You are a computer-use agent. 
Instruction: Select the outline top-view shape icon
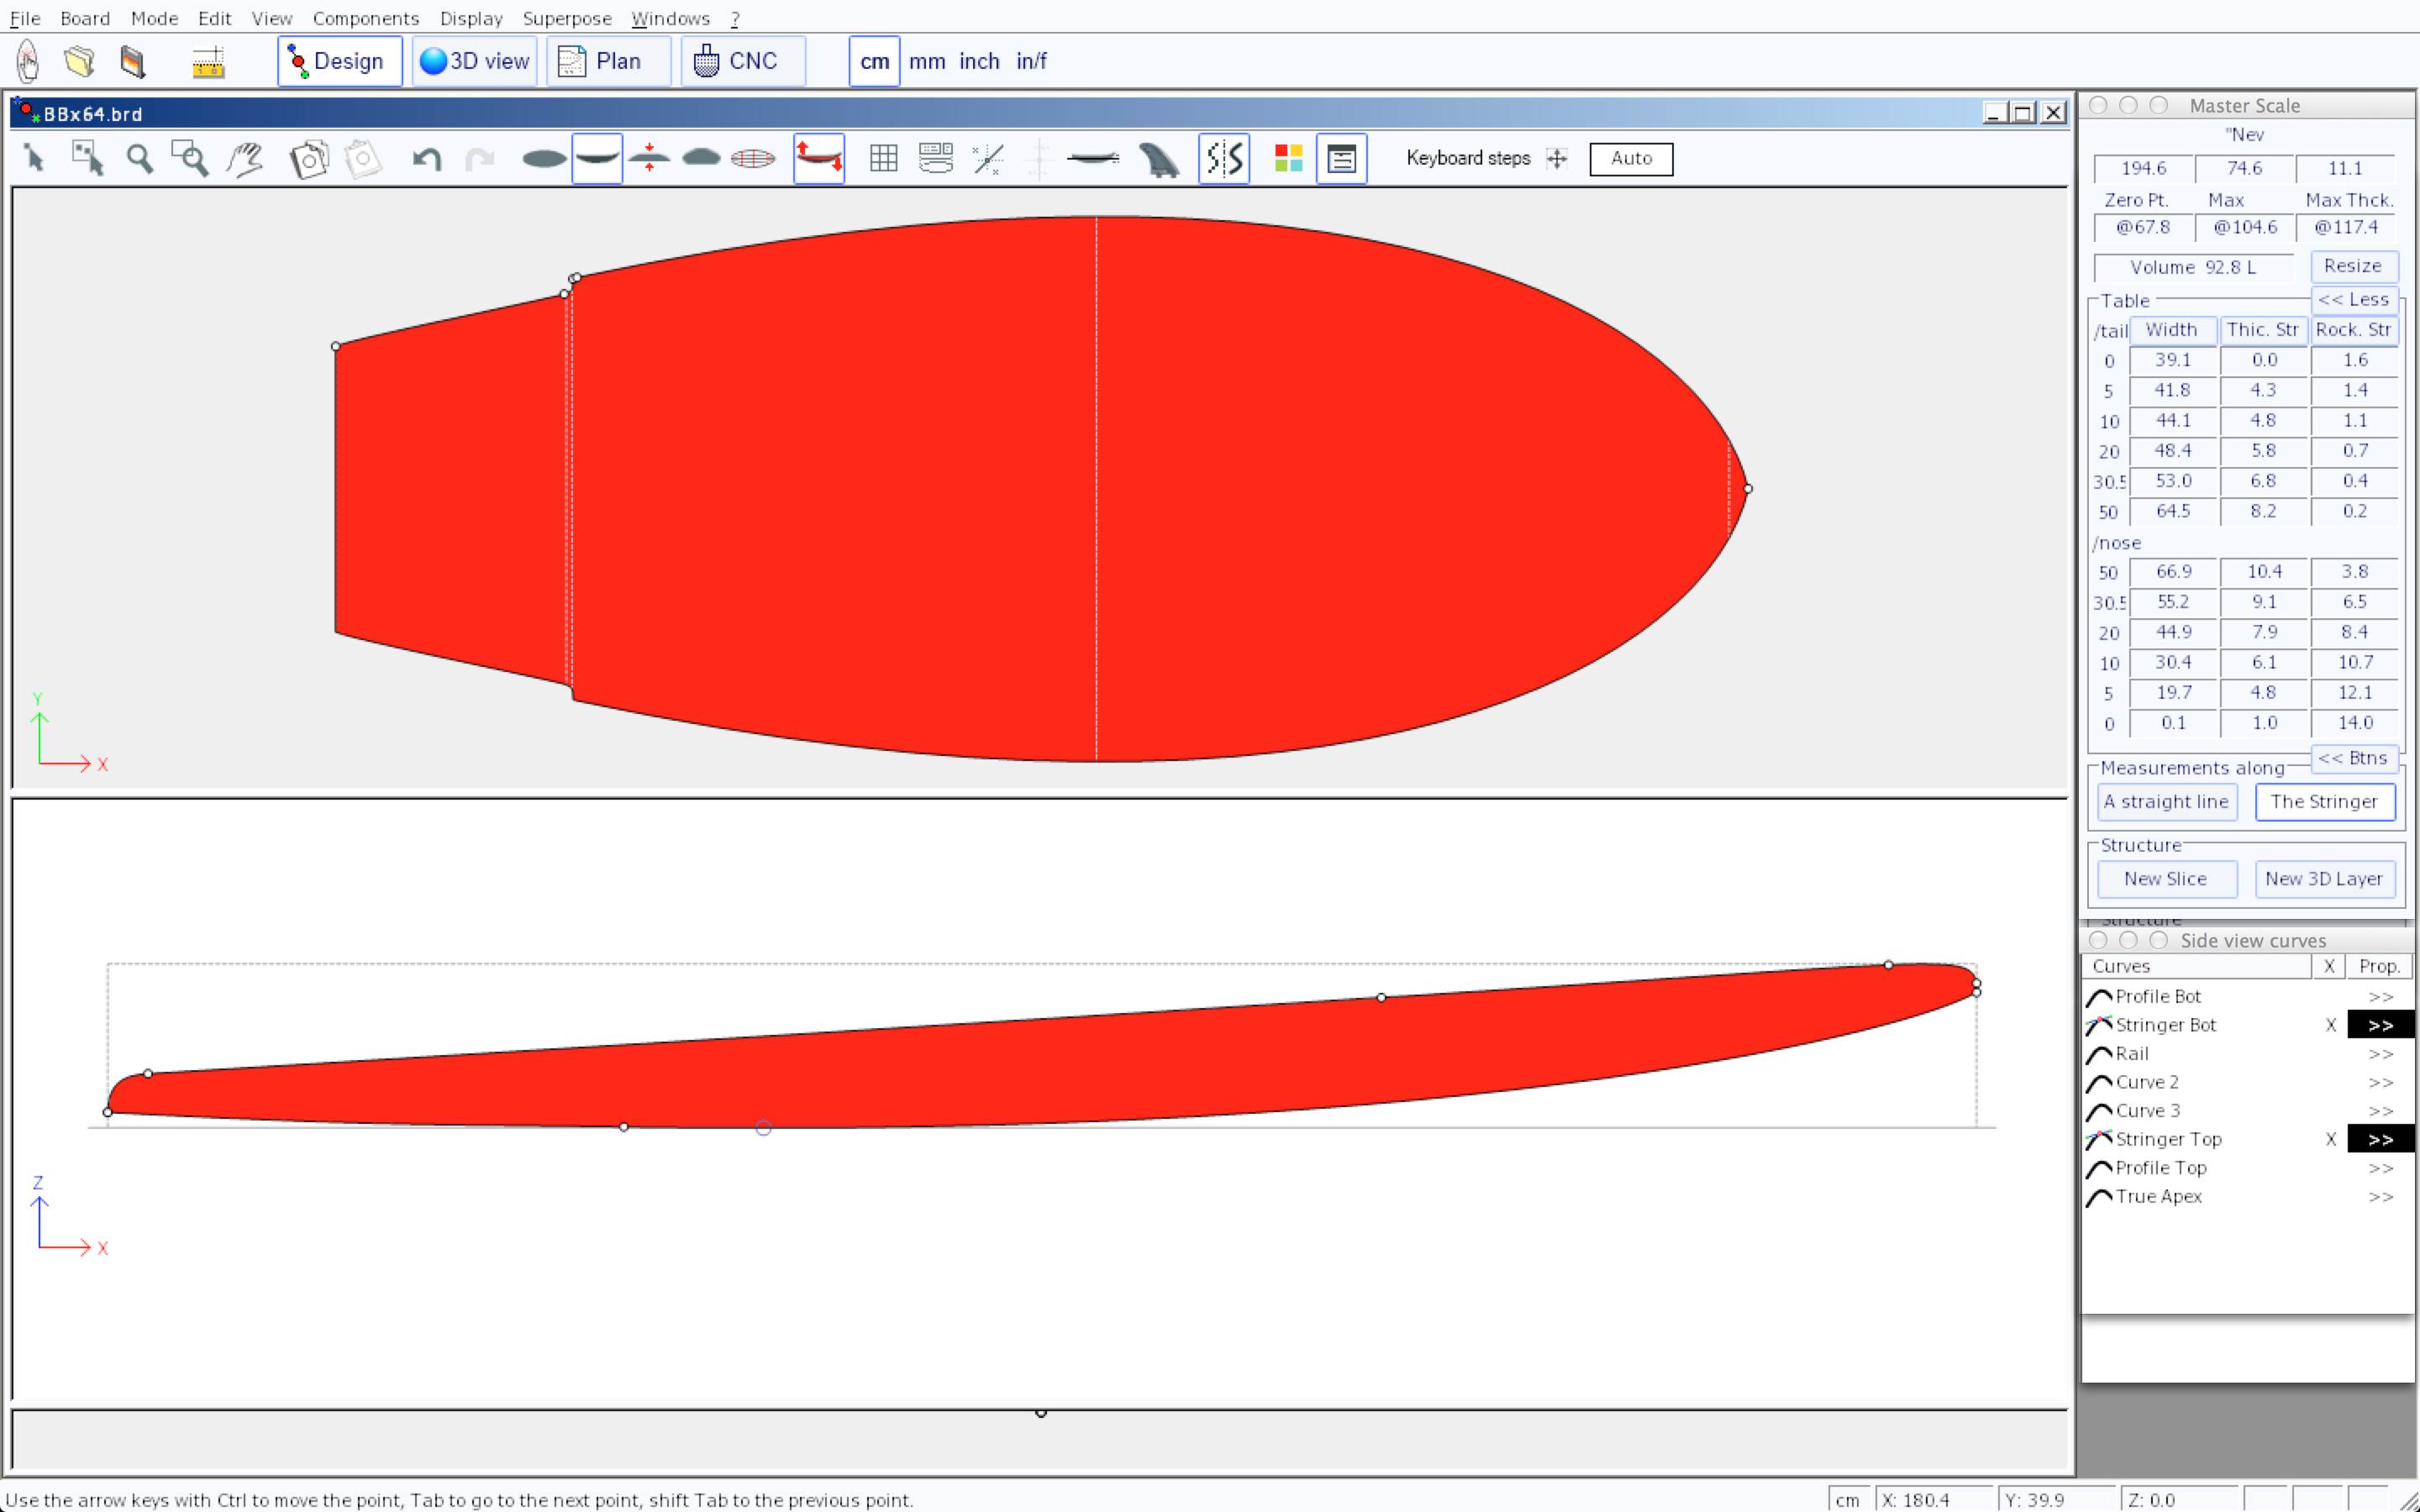click(x=544, y=158)
